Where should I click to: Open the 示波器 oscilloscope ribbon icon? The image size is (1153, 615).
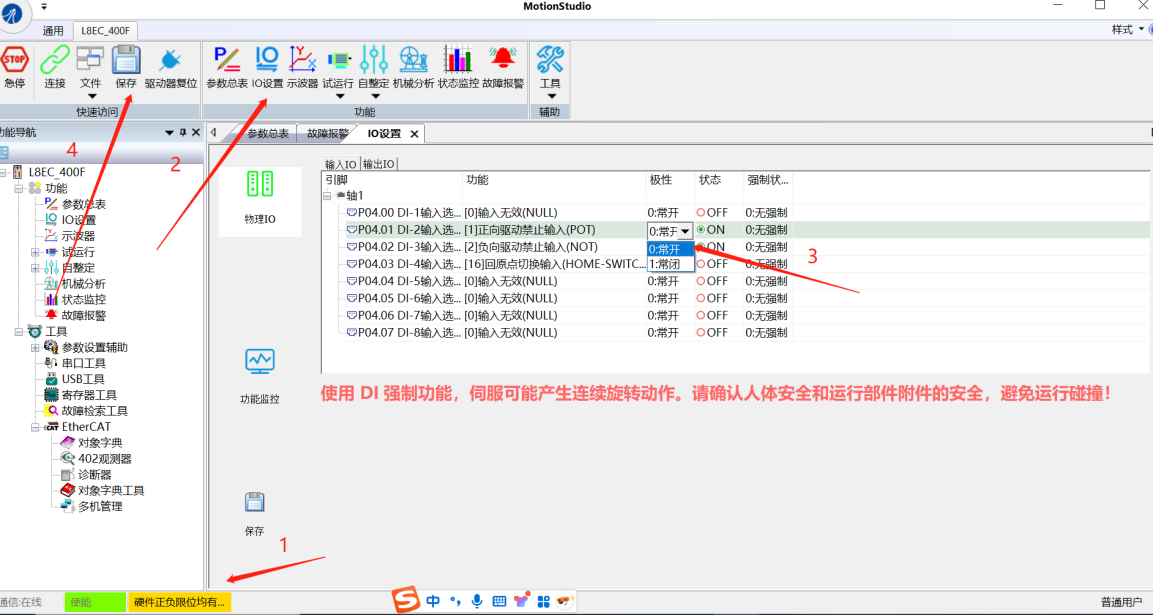point(302,60)
